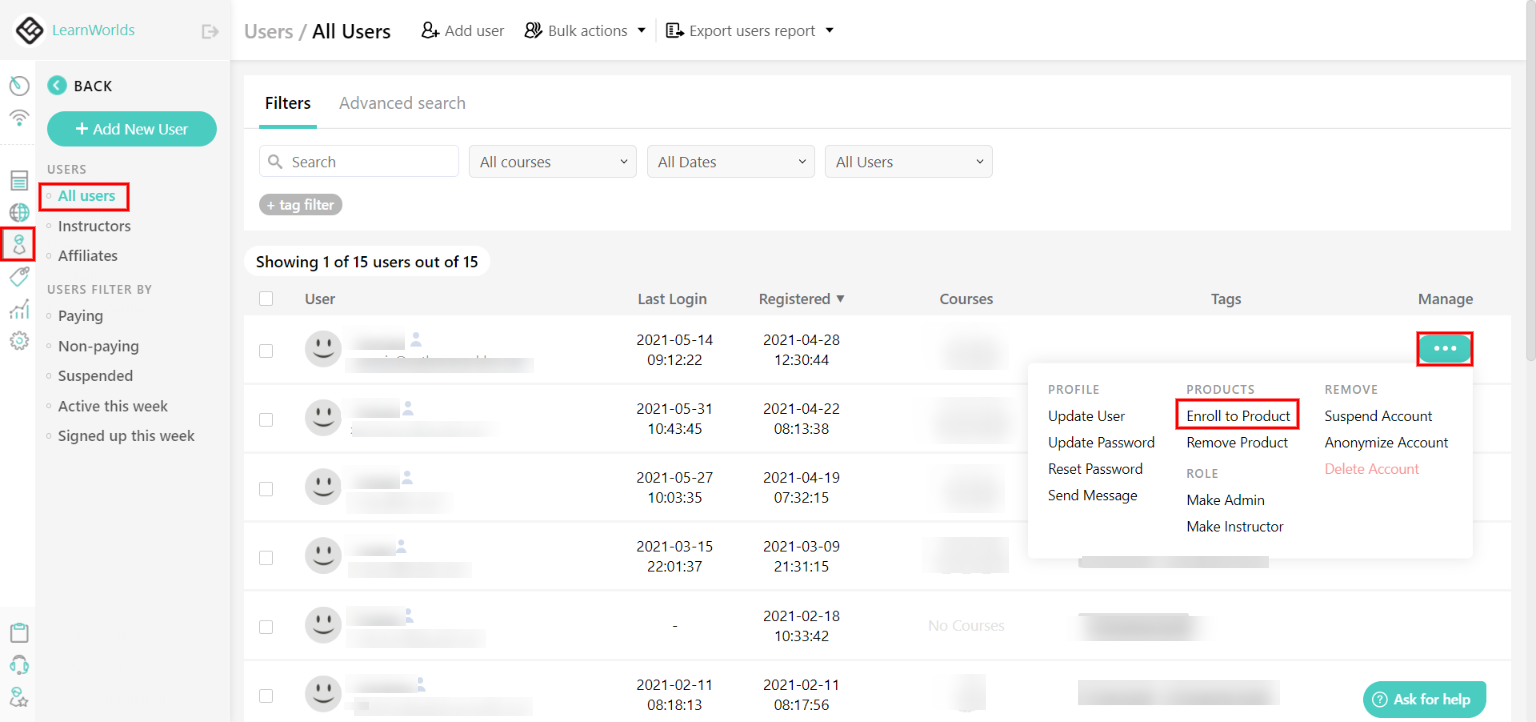This screenshot has height=722, width=1536.
Task: Select the globe site icon in sidebar
Action: [x=18, y=212]
